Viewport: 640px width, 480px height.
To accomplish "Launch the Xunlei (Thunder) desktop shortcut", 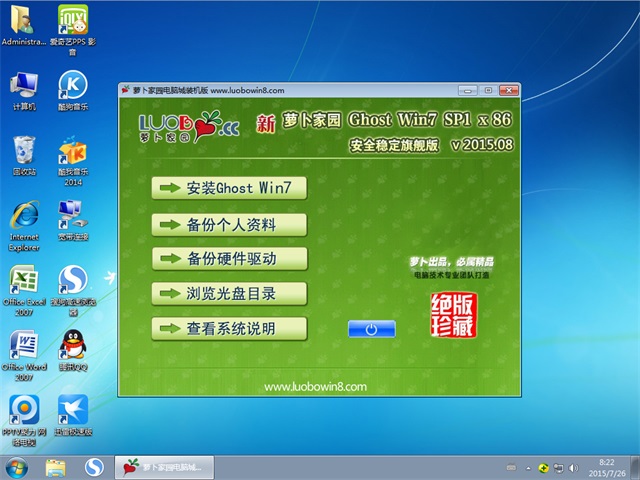I will pos(73,416).
